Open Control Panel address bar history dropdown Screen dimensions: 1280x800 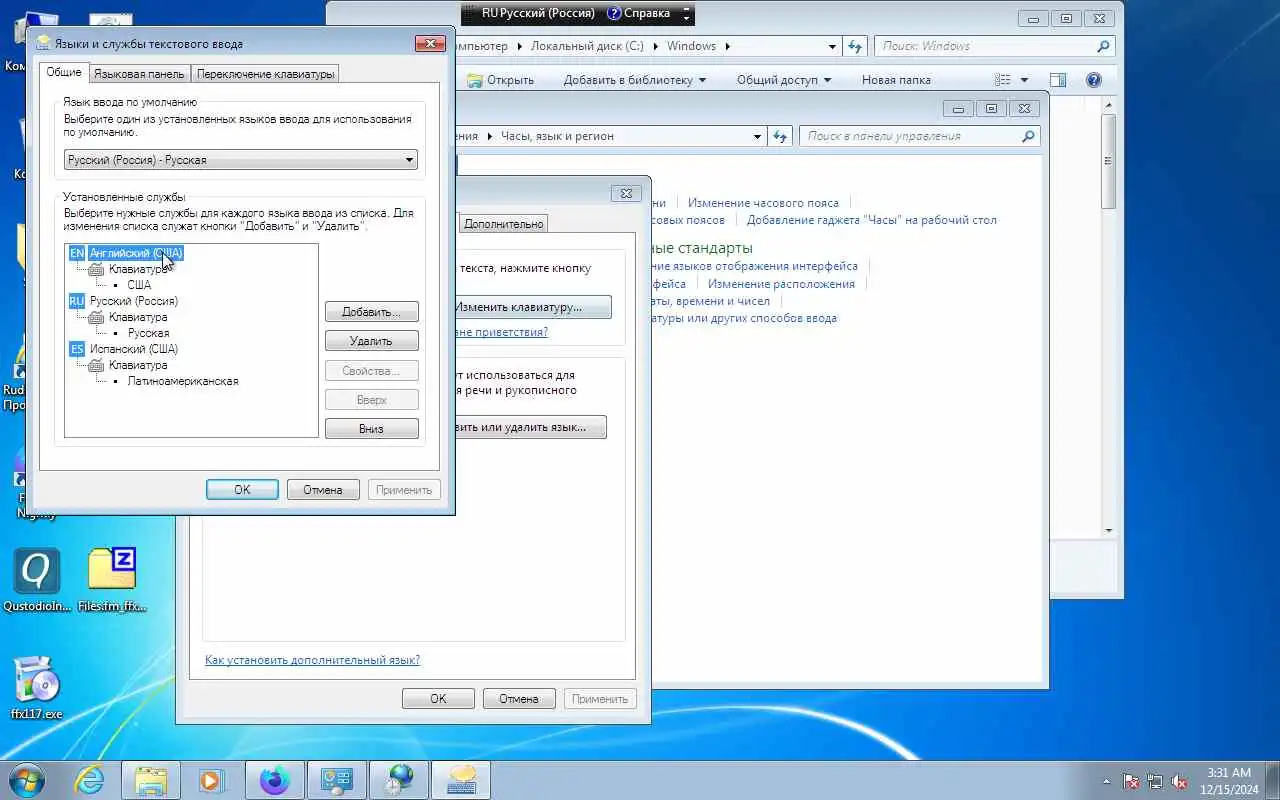(758, 136)
